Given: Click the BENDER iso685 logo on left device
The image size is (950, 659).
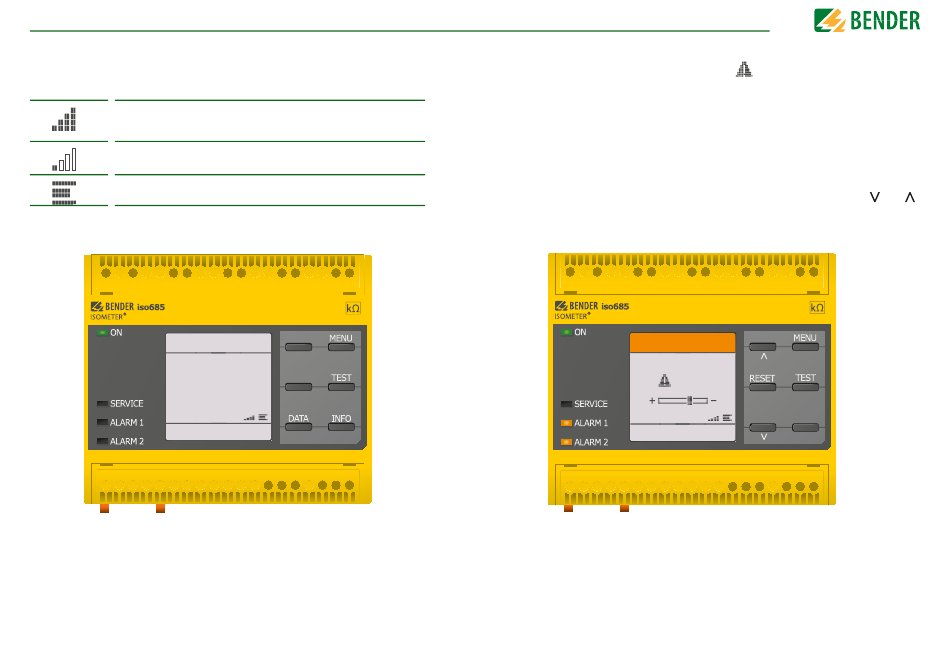Looking at the screenshot, I should [128, 307].
